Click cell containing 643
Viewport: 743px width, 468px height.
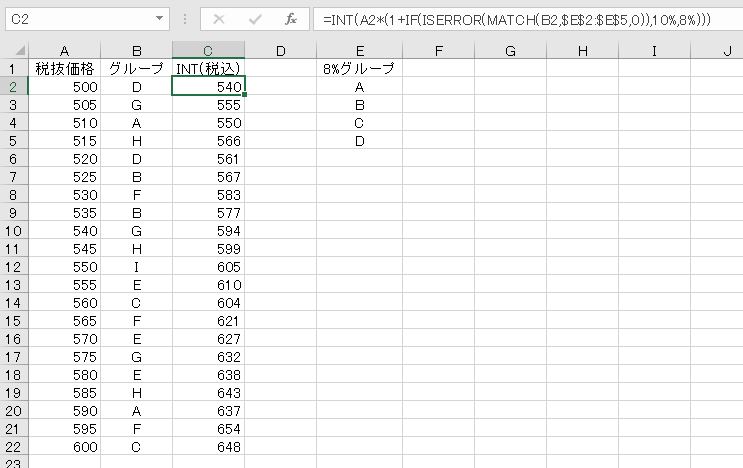point(208,393)
